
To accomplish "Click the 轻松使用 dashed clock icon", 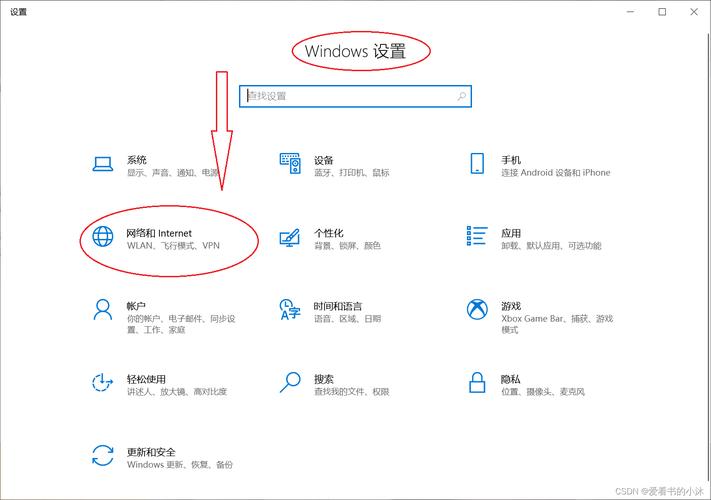I will click(x=102, y=383).
